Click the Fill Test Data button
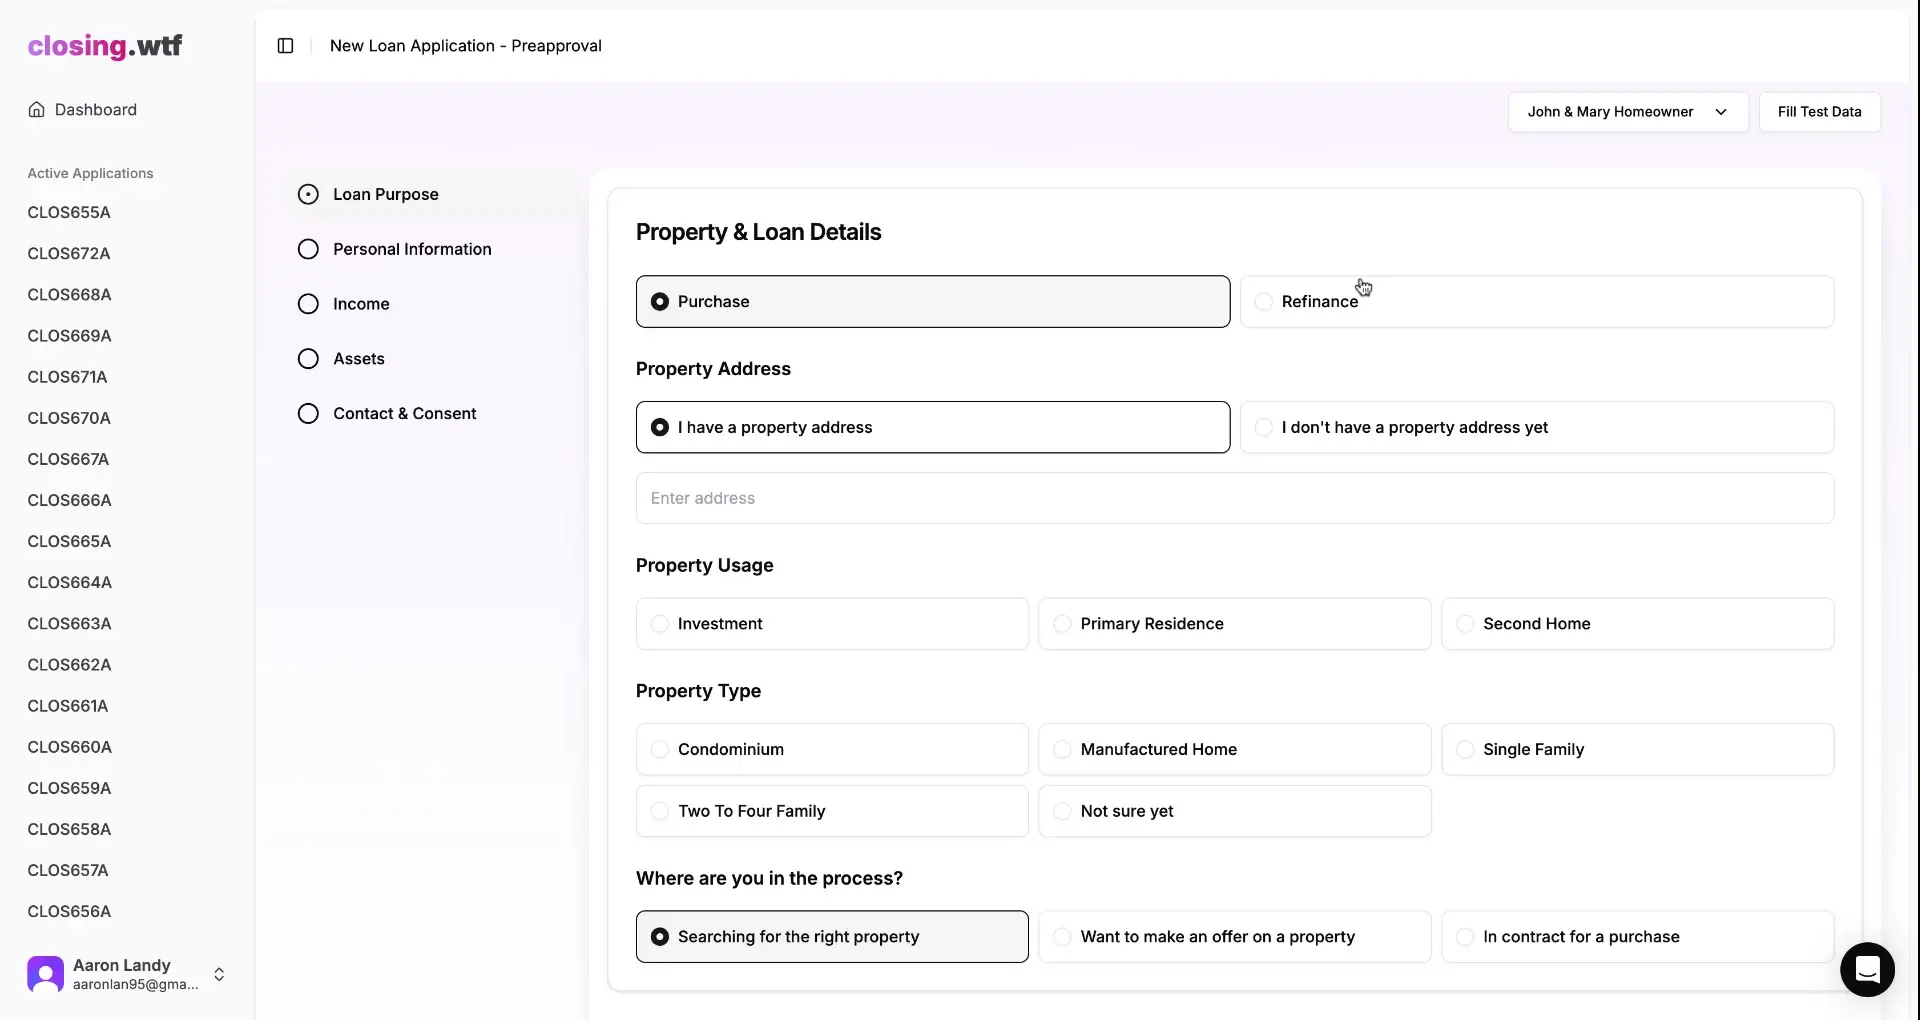 (1818, 111)
